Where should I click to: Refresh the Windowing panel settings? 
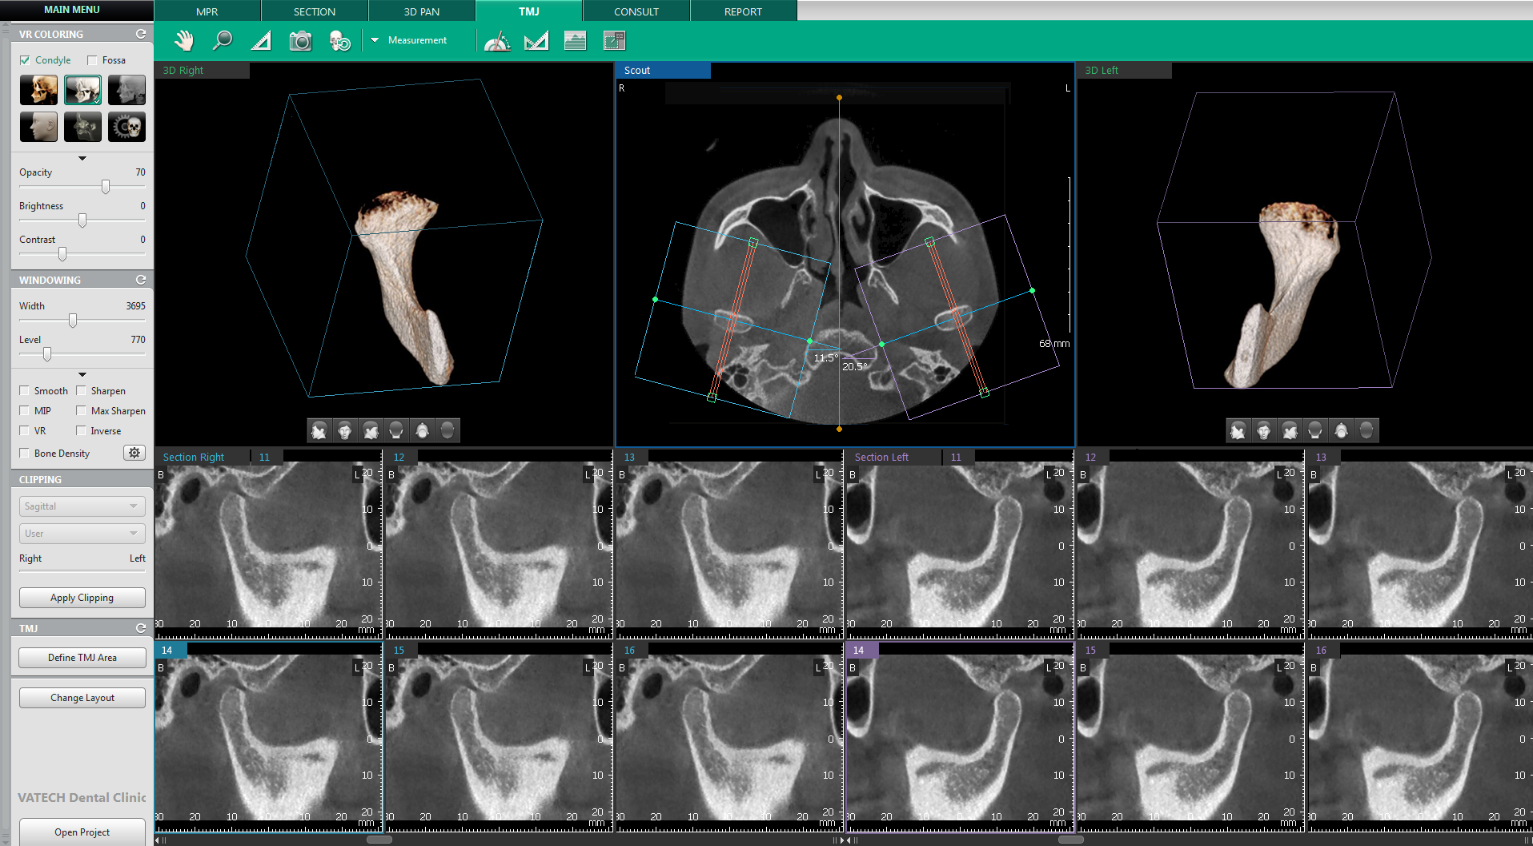pos(141,280)
